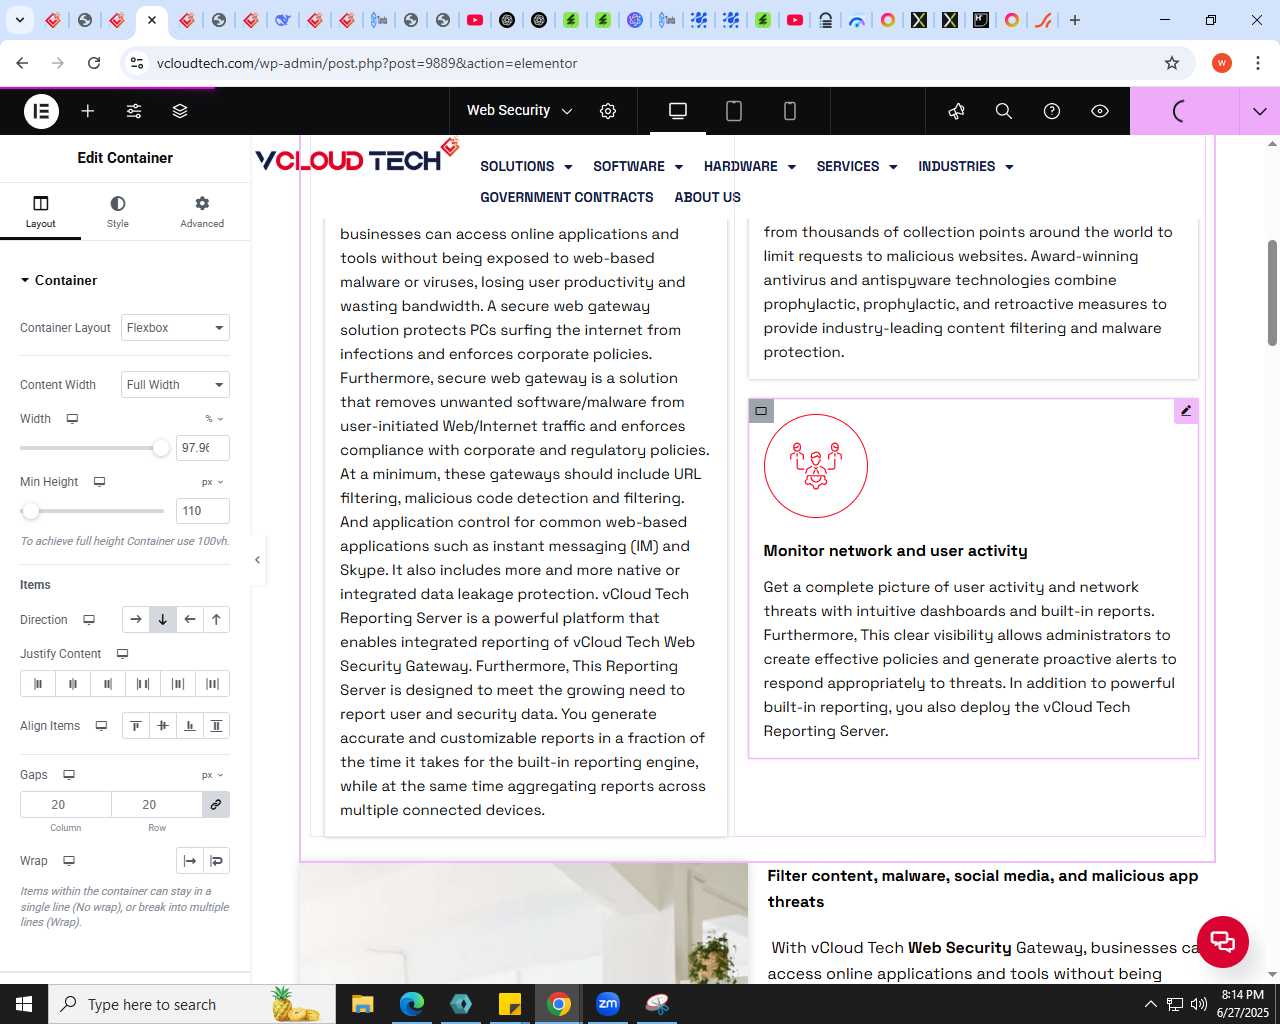Open the Help question mark icon

click(x=1052, y=111)
